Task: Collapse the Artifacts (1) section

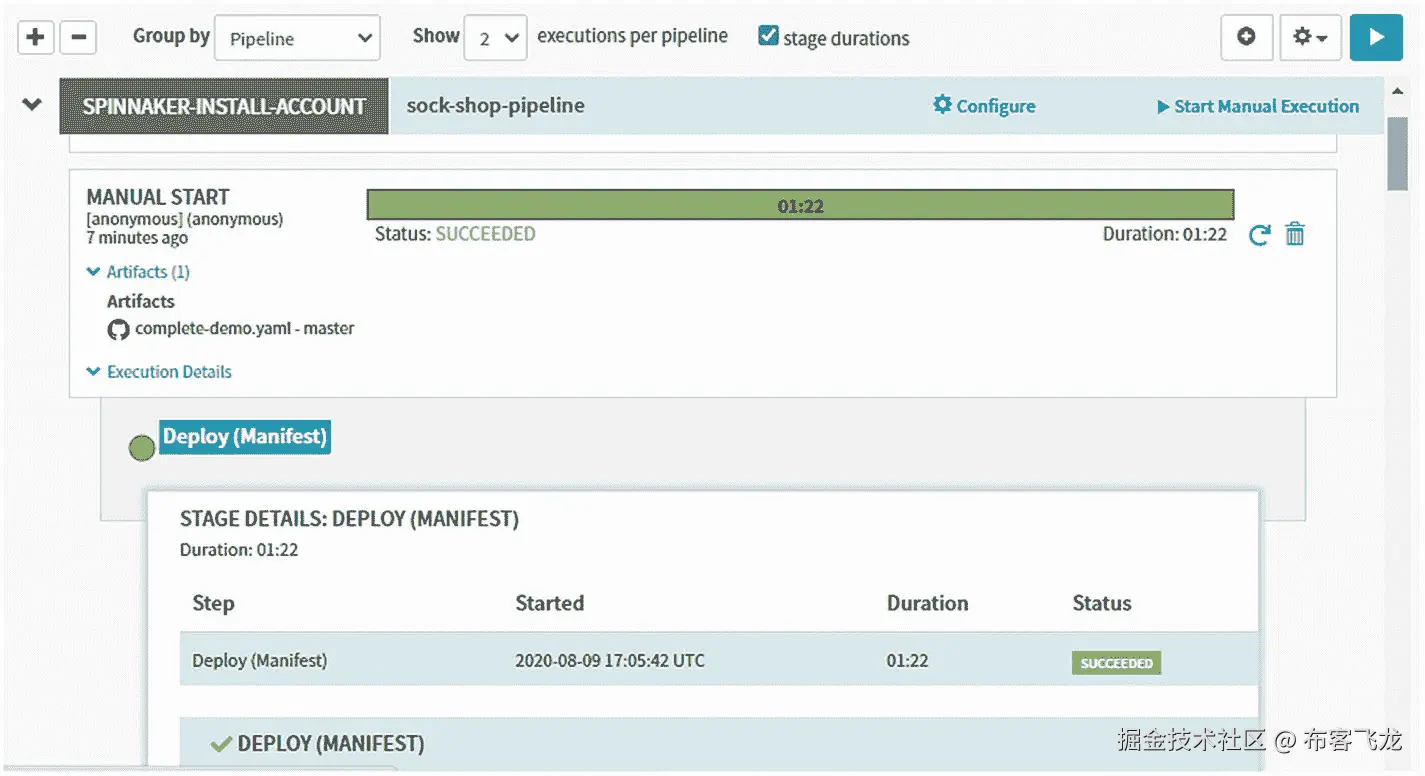Action: 138,272
